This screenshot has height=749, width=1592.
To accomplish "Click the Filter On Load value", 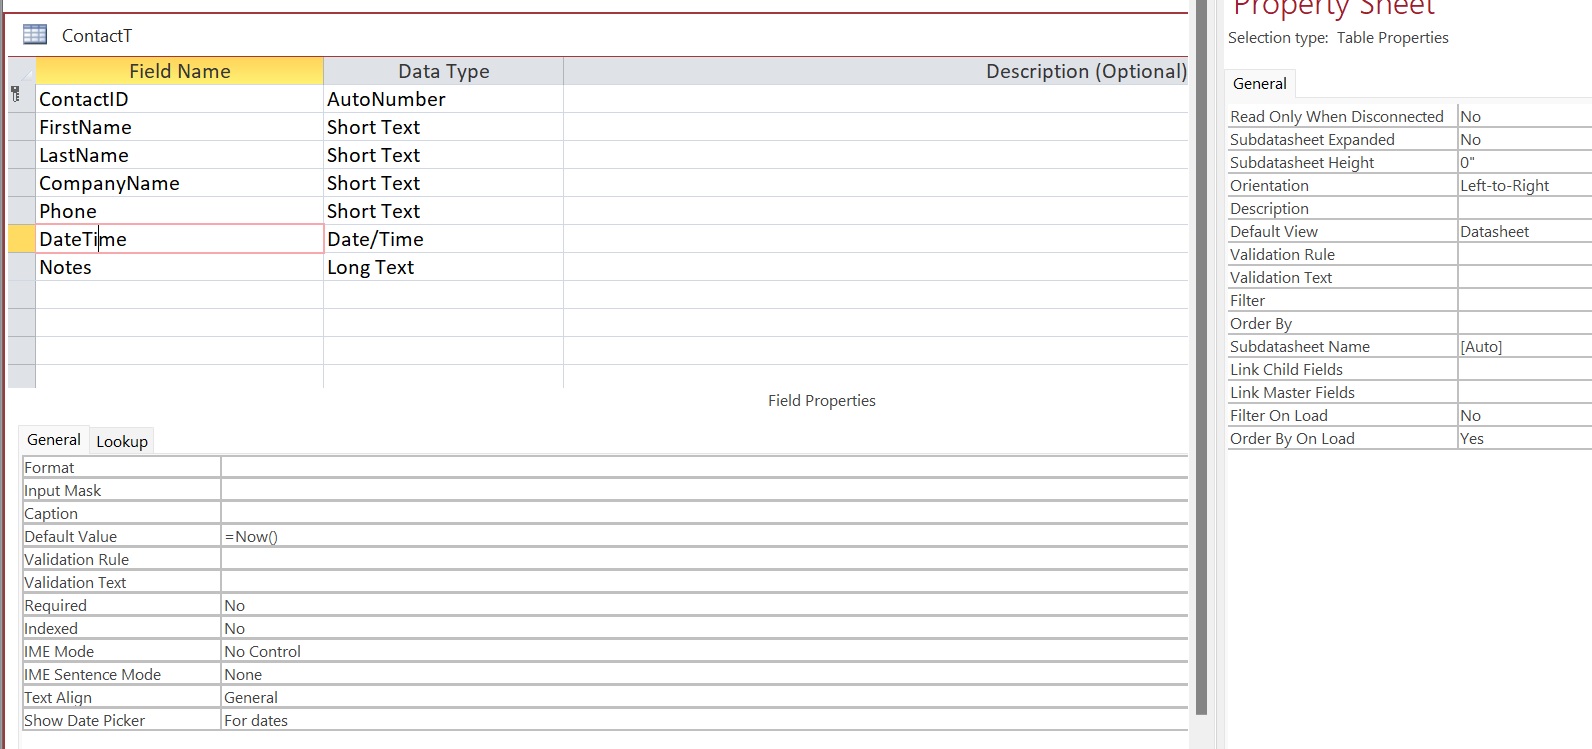I will point(1522,416).
